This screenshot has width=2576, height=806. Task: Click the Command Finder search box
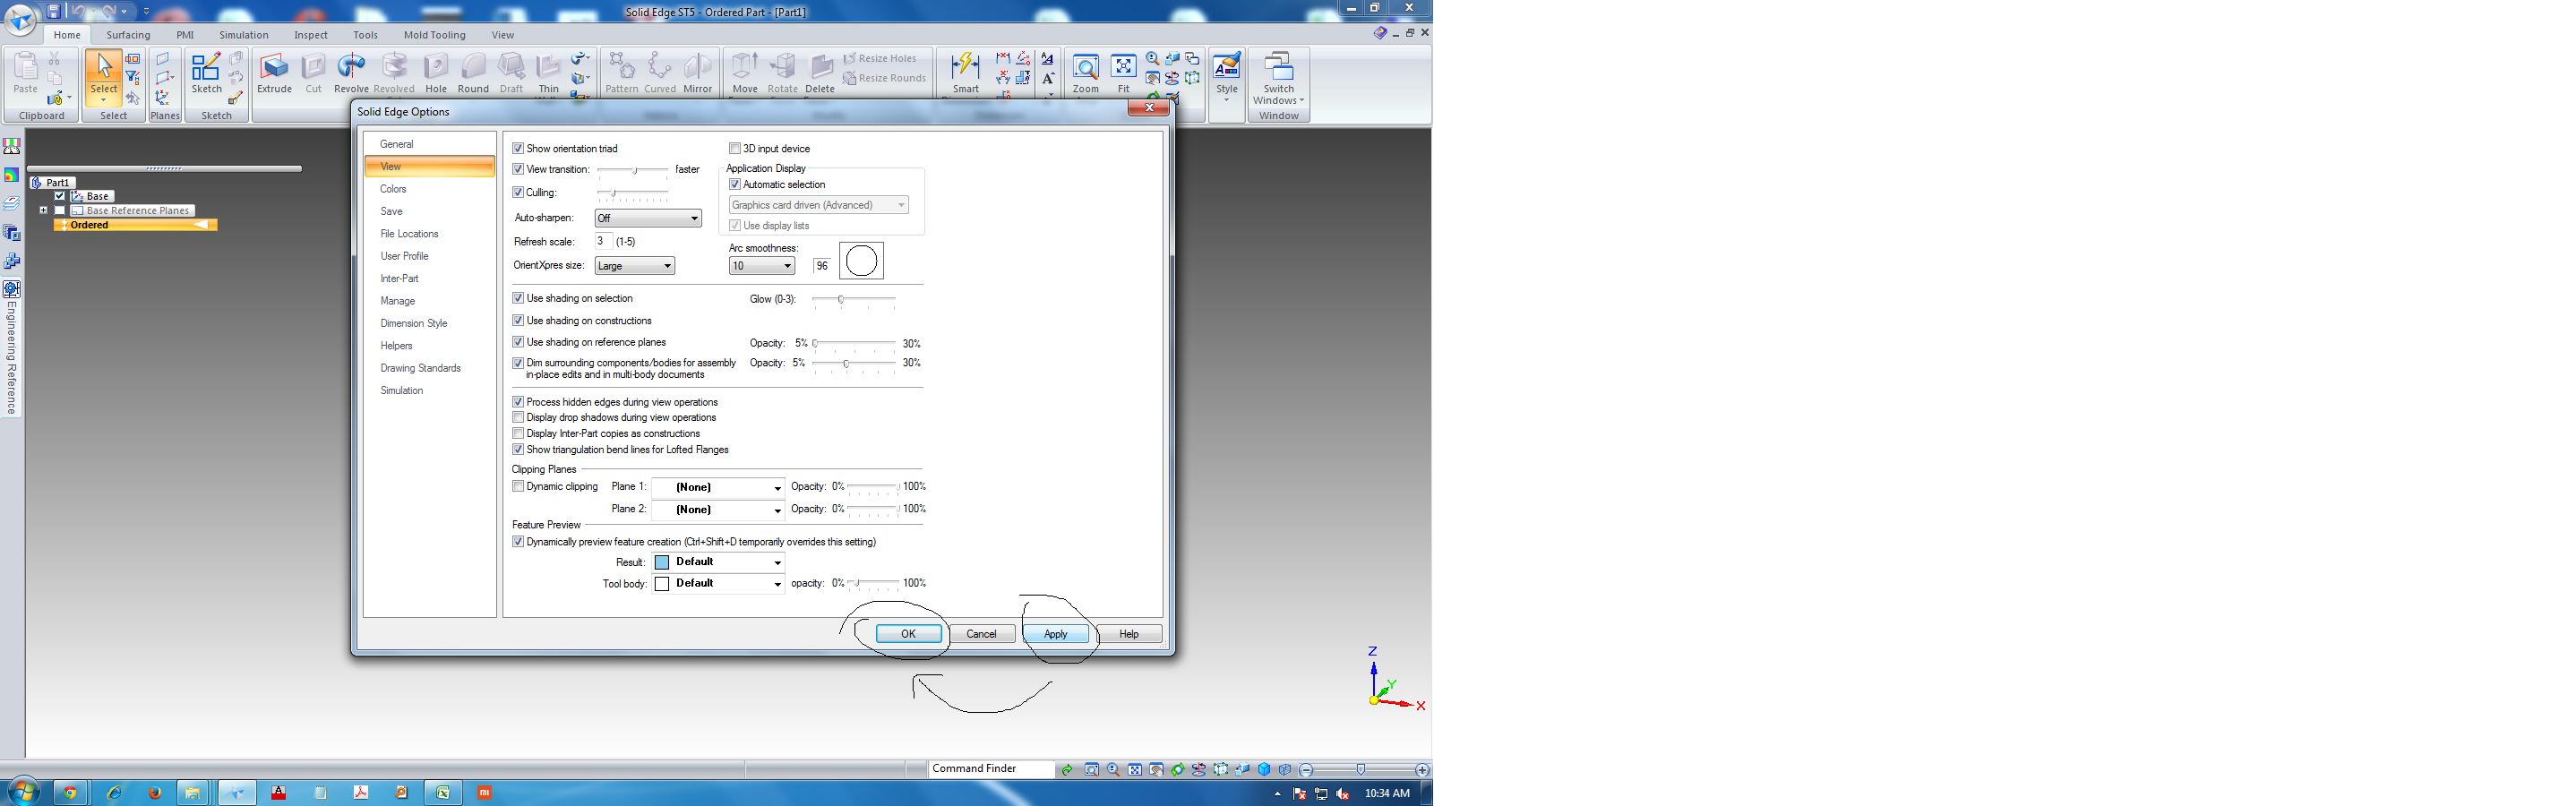(991, 769)
